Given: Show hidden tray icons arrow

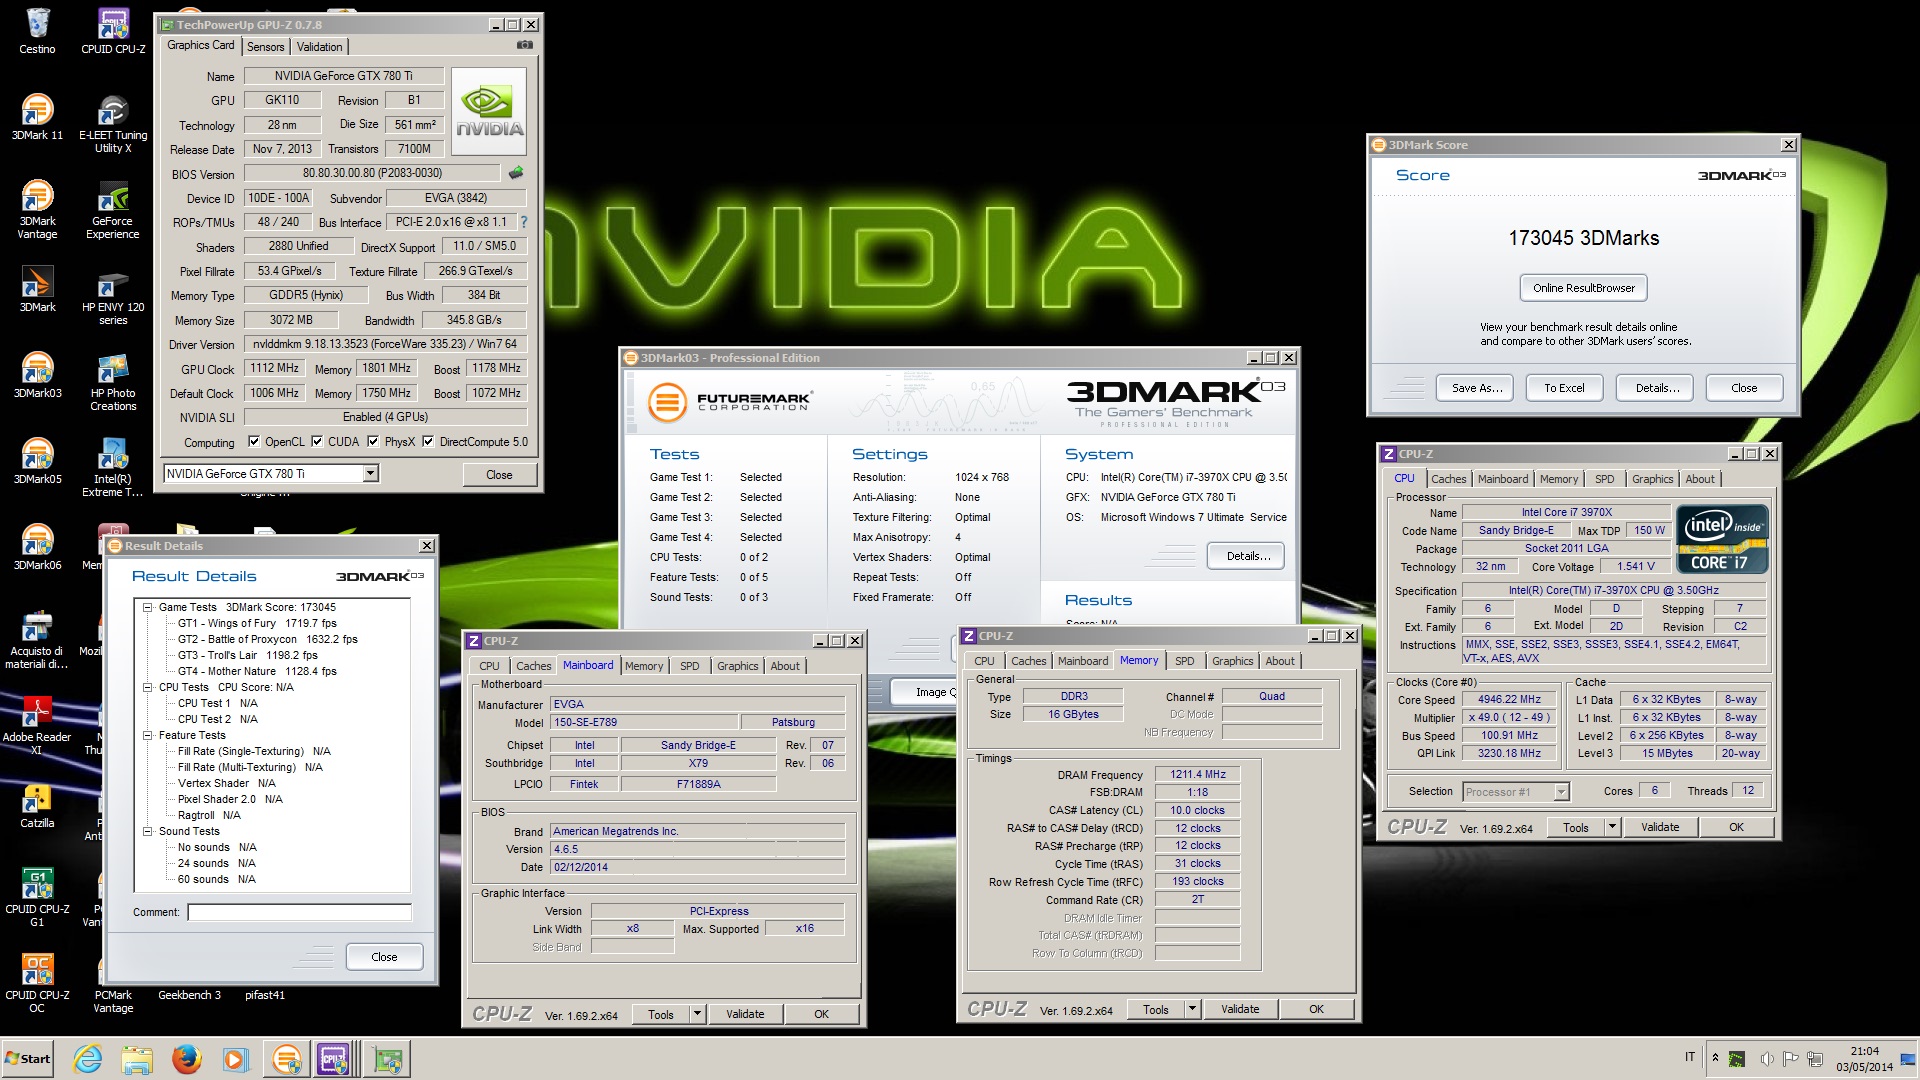Looking at the screenshot, I should (1715, 1058).
